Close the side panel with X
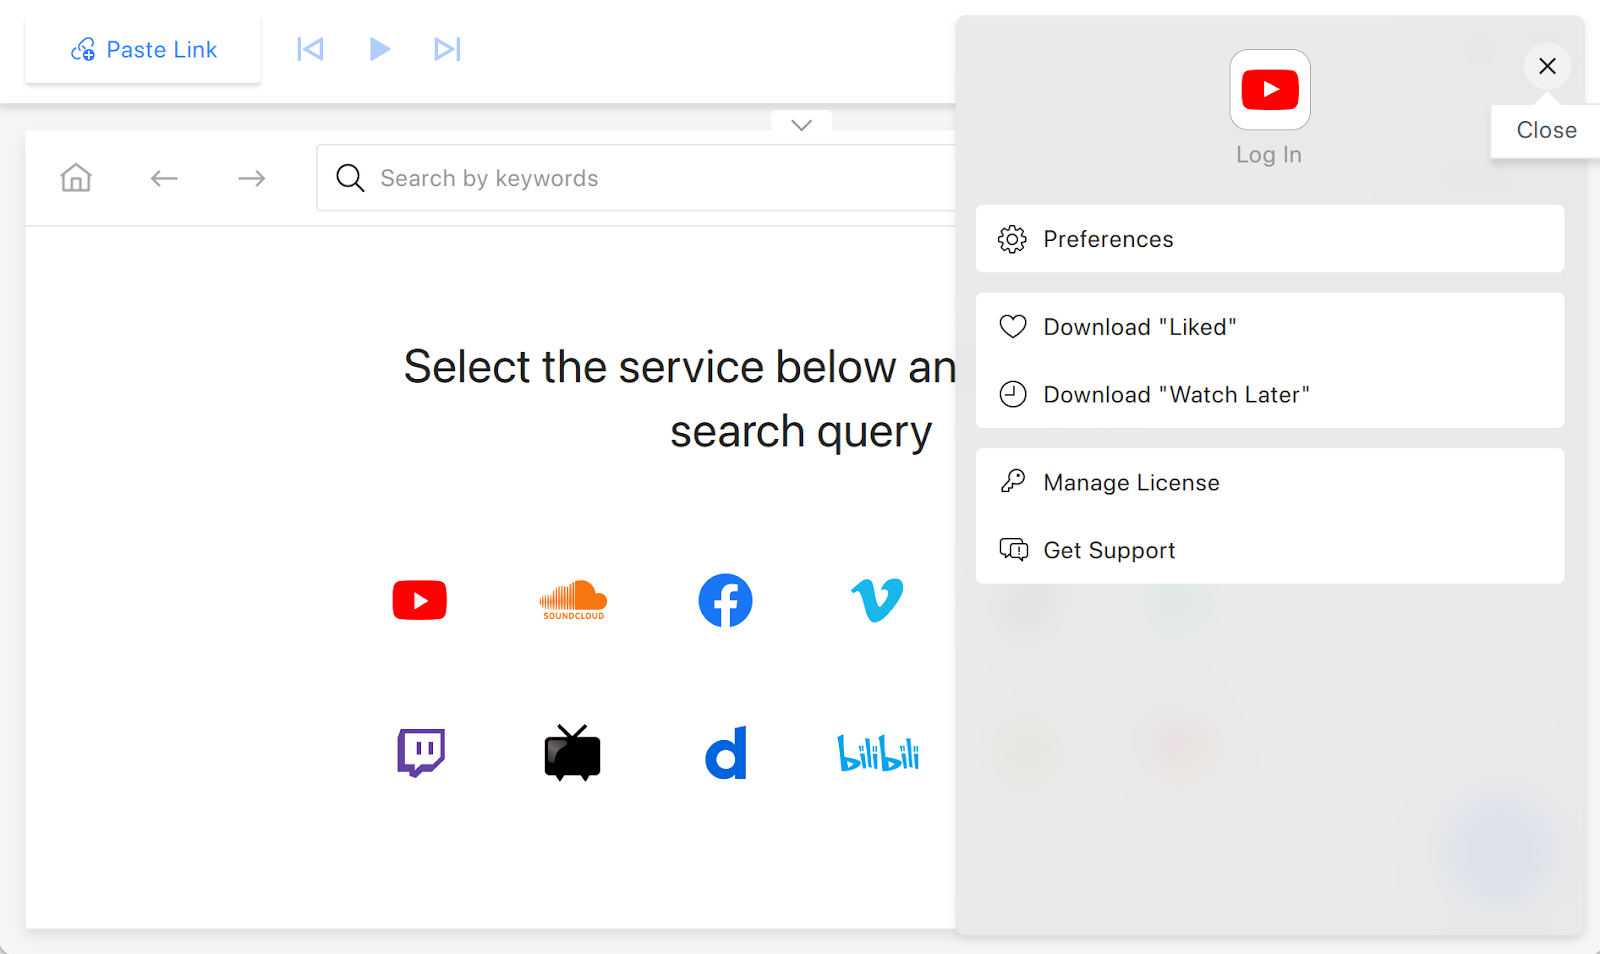 point(1547,66)
